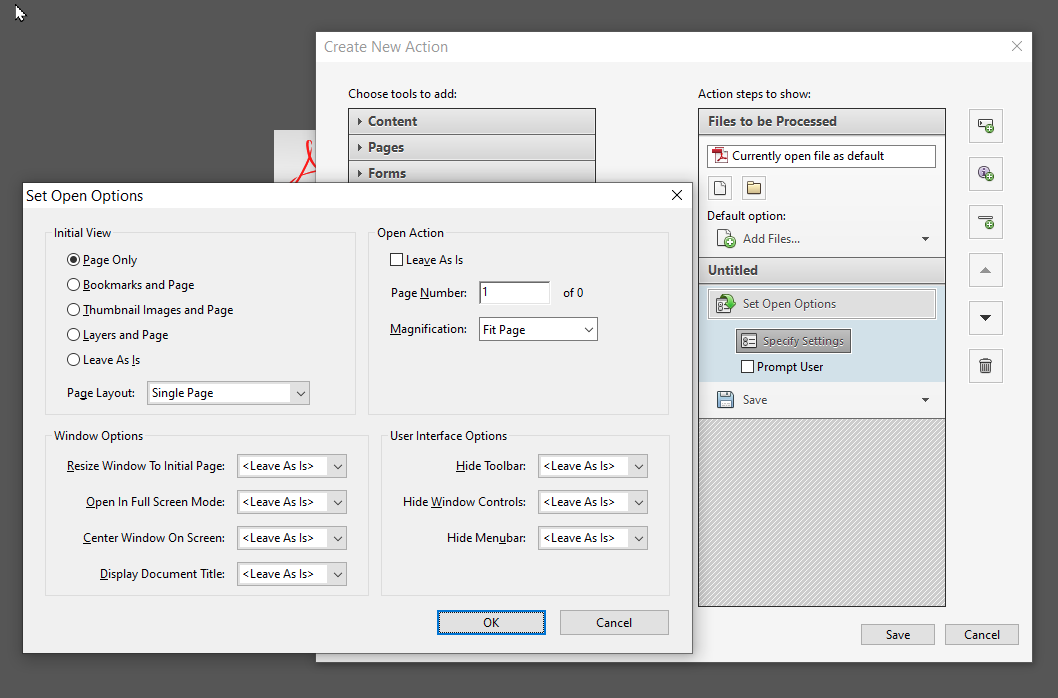The width and height of the screenshot is (1058, 698).
Task: Enable the Leave As Is open action checkbox
Action: tap(397, 259)
